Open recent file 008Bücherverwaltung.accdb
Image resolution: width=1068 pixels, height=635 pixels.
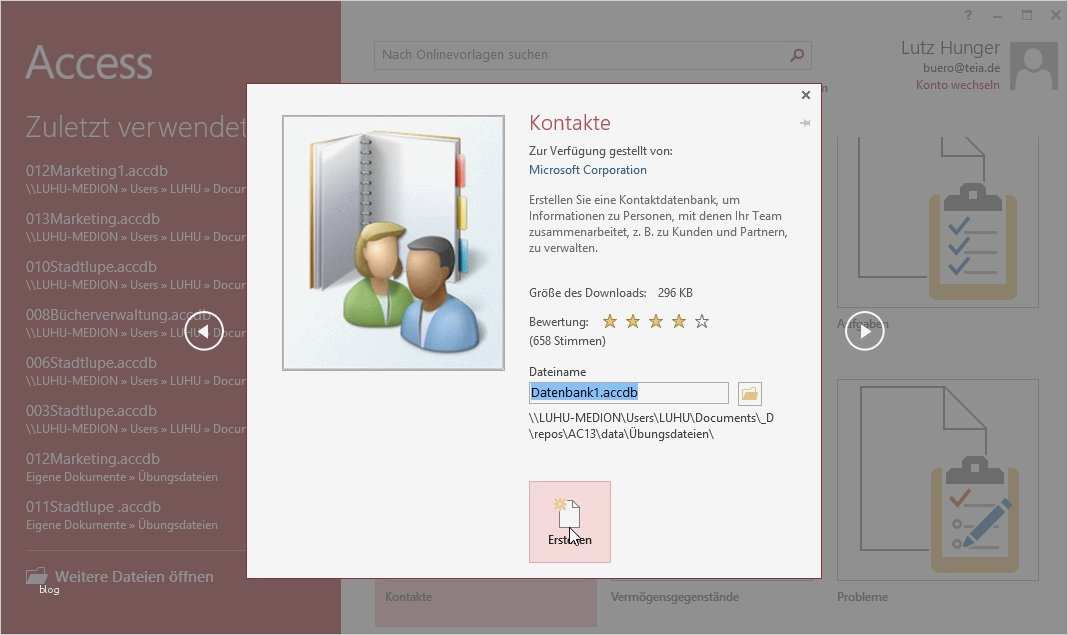tap(136, 323)
